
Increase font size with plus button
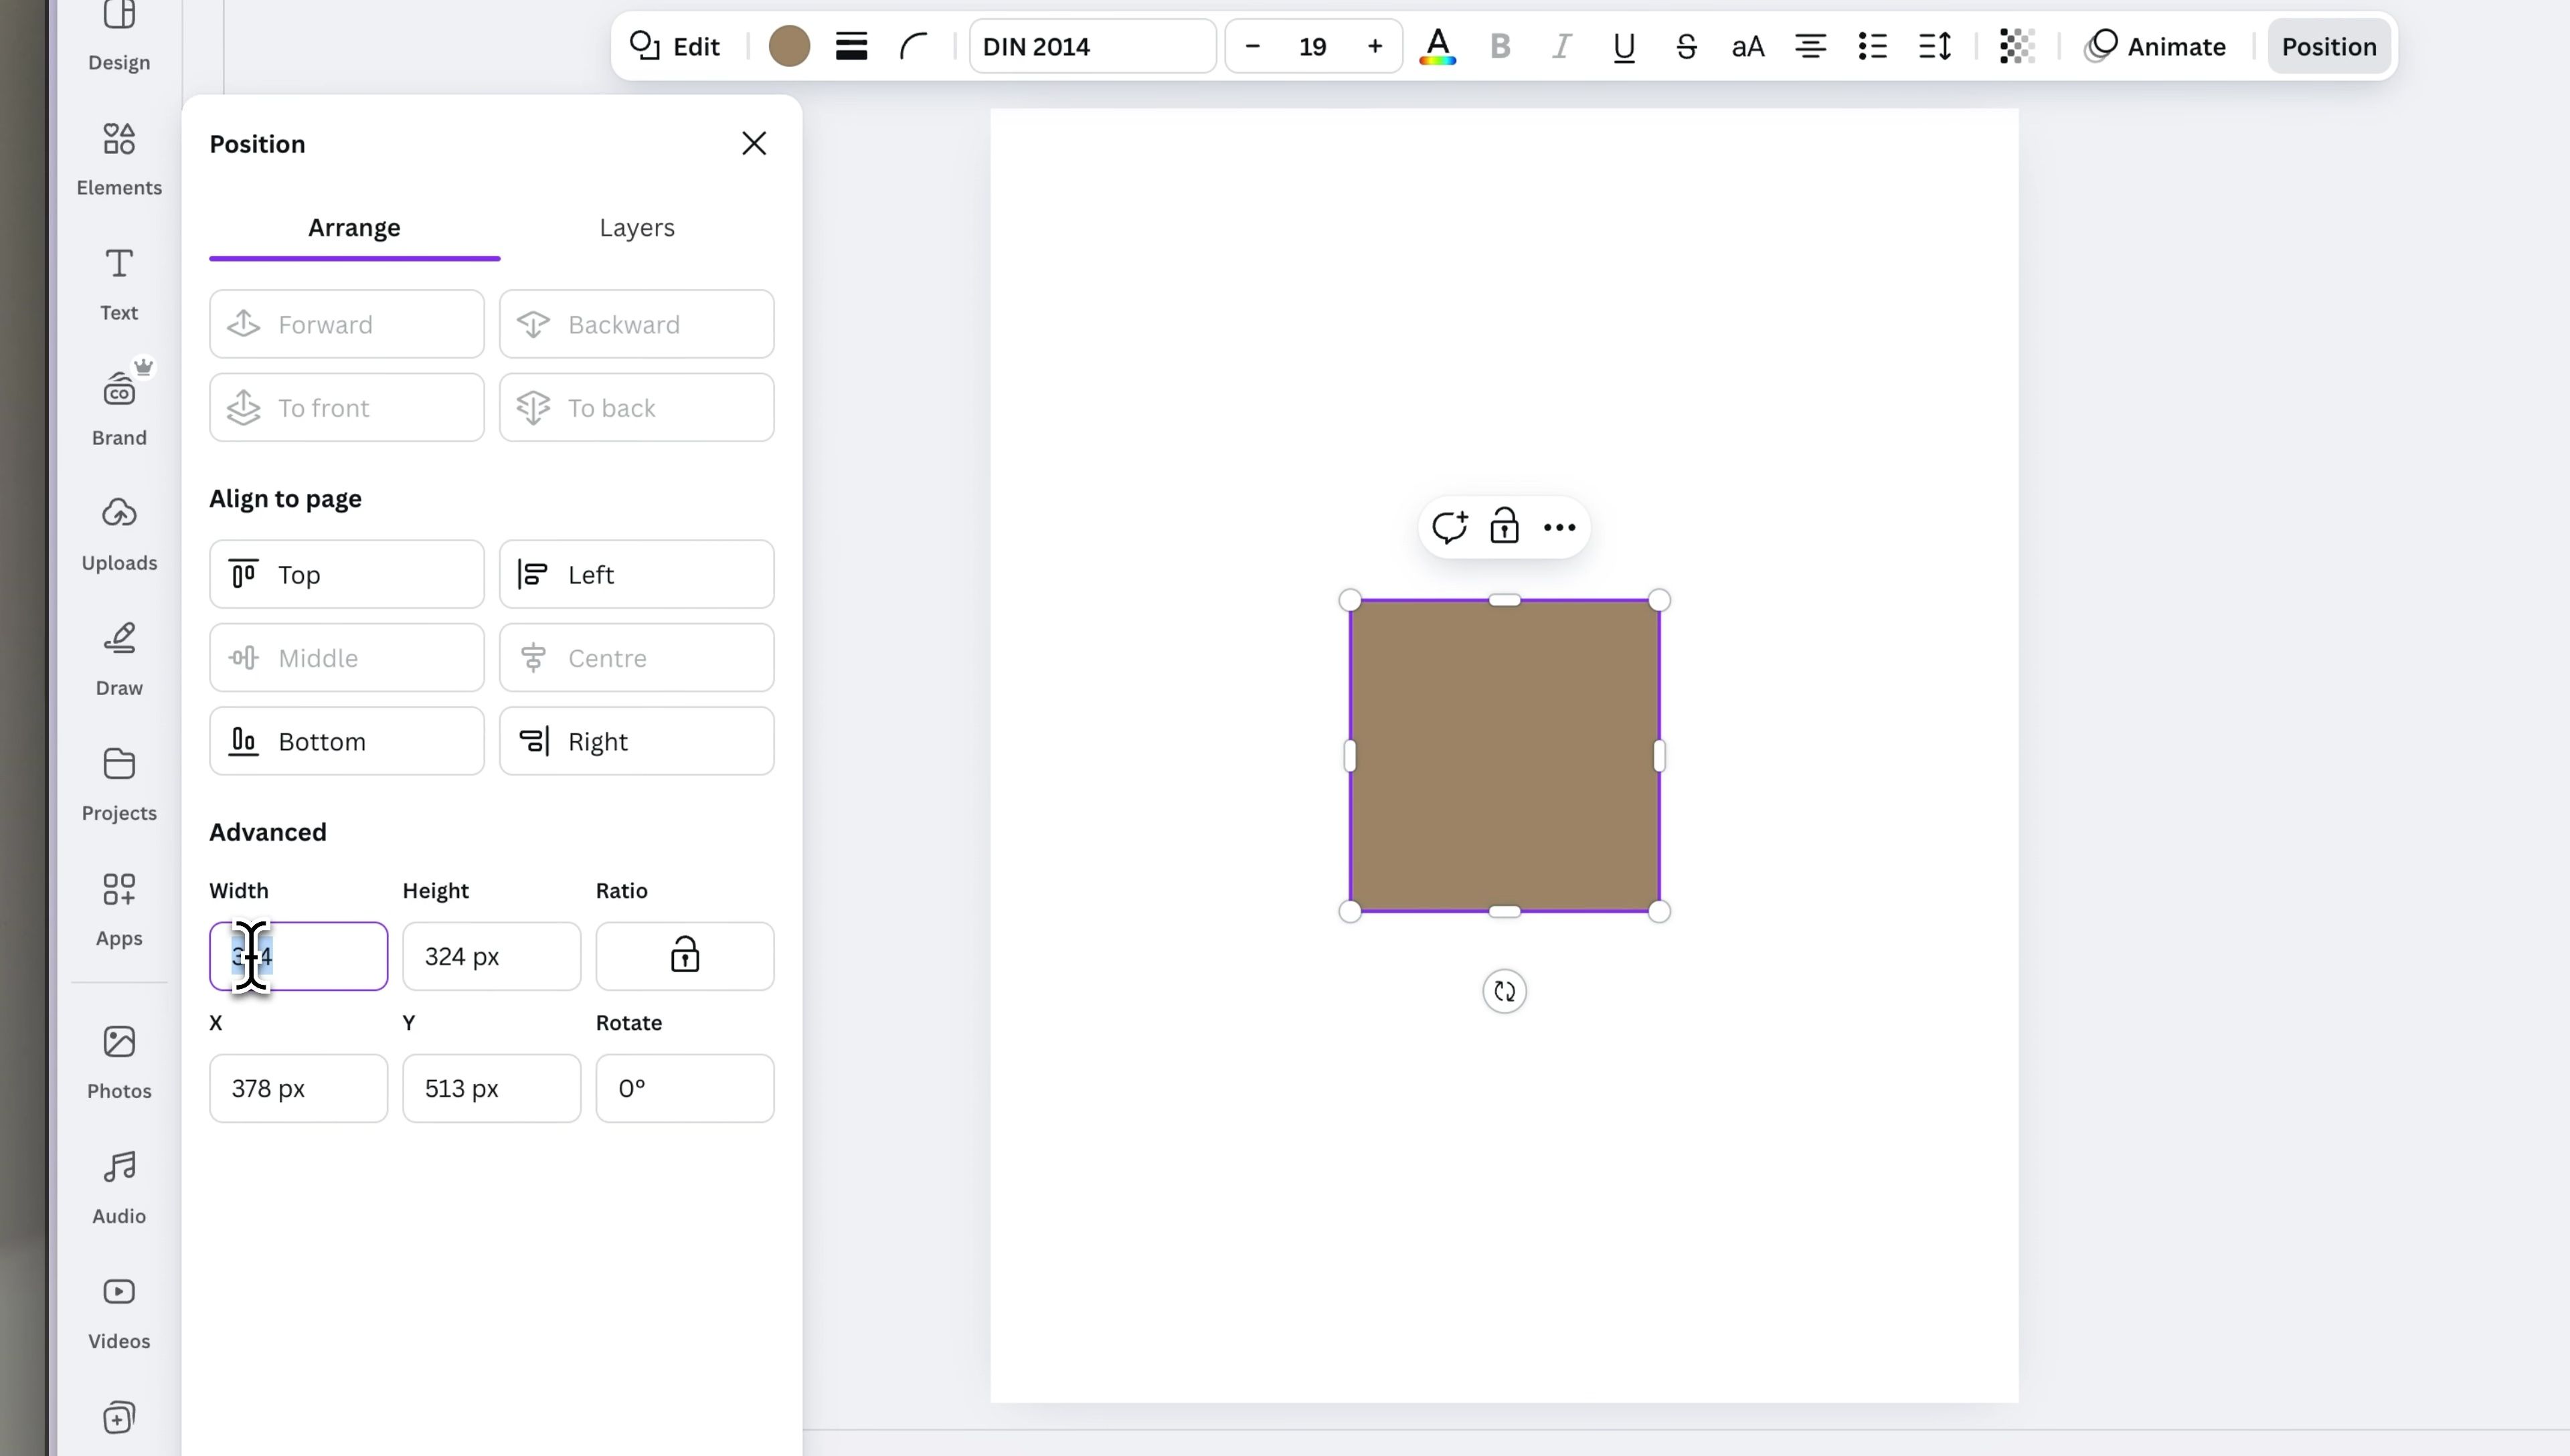1375,46
